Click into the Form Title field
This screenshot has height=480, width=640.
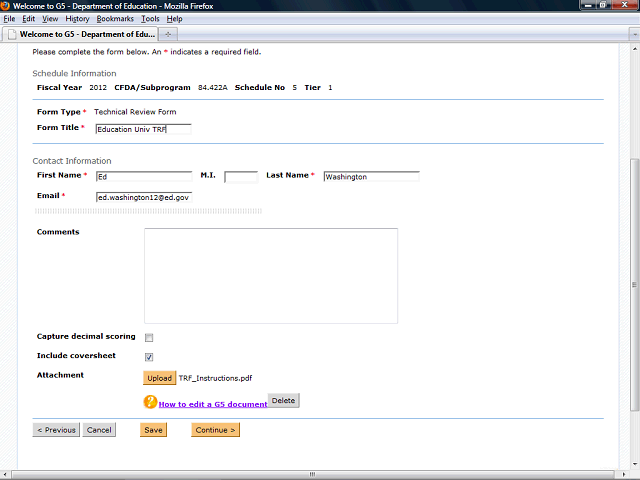[143, 129]
